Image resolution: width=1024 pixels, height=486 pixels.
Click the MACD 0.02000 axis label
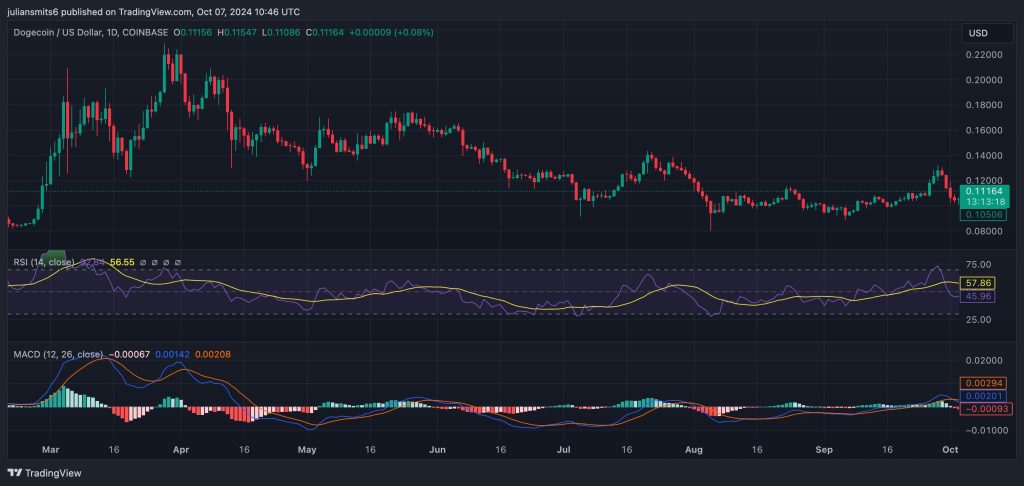click(x=985, y=361)
